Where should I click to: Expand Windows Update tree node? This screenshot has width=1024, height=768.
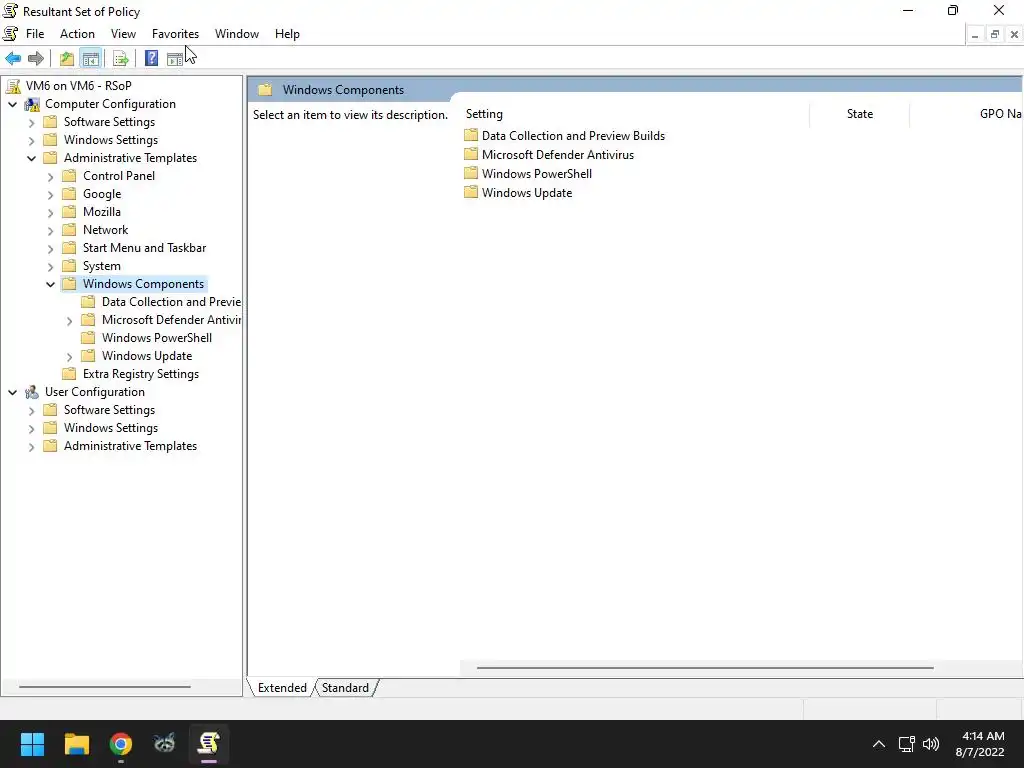pyautogui.click(x=69, y=357)
